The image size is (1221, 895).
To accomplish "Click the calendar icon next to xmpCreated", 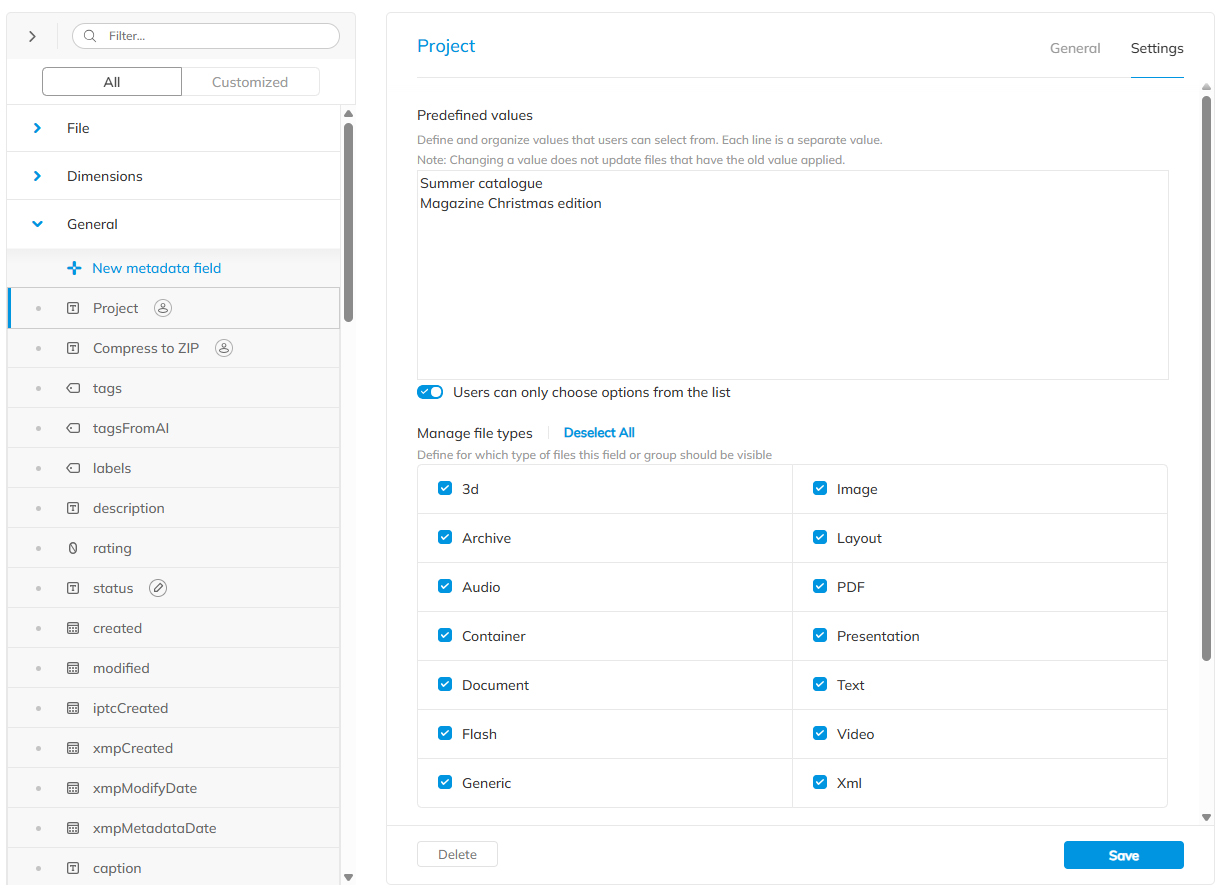I will click(73, 748).
